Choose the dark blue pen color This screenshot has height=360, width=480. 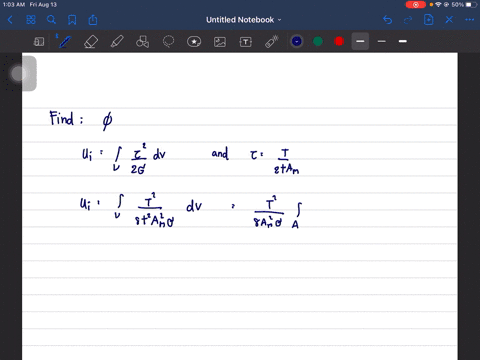(x=297, y=41)
